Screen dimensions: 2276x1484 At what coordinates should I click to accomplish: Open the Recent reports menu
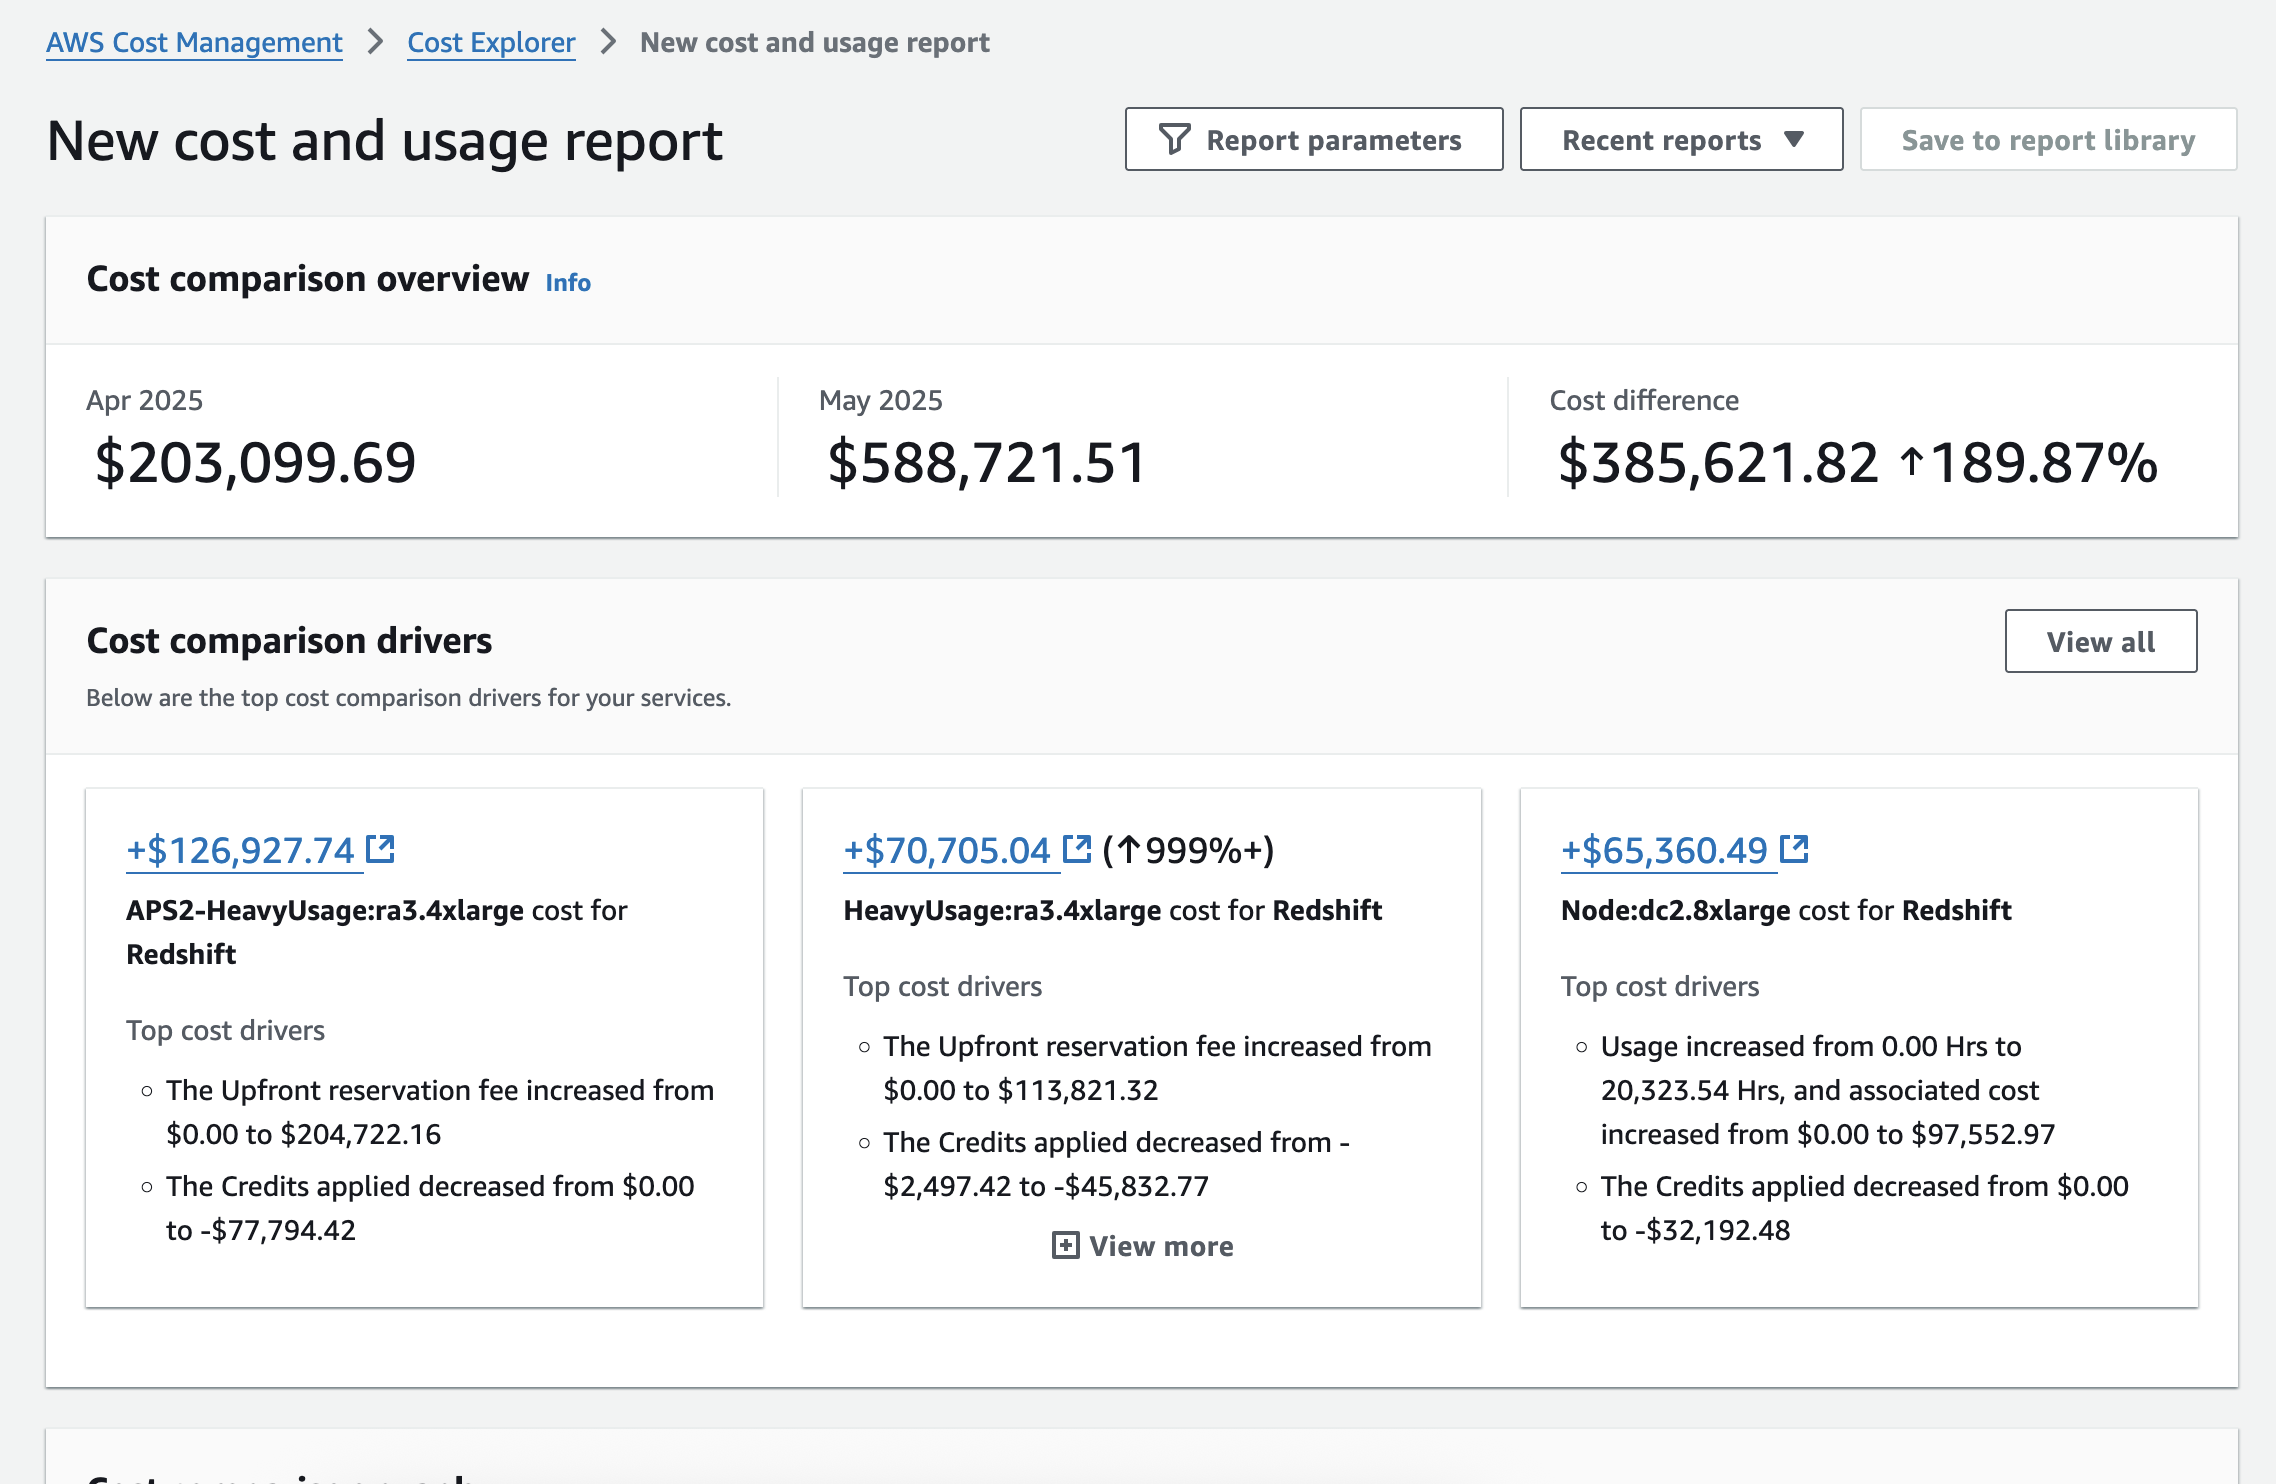[x=1680, y=139]
